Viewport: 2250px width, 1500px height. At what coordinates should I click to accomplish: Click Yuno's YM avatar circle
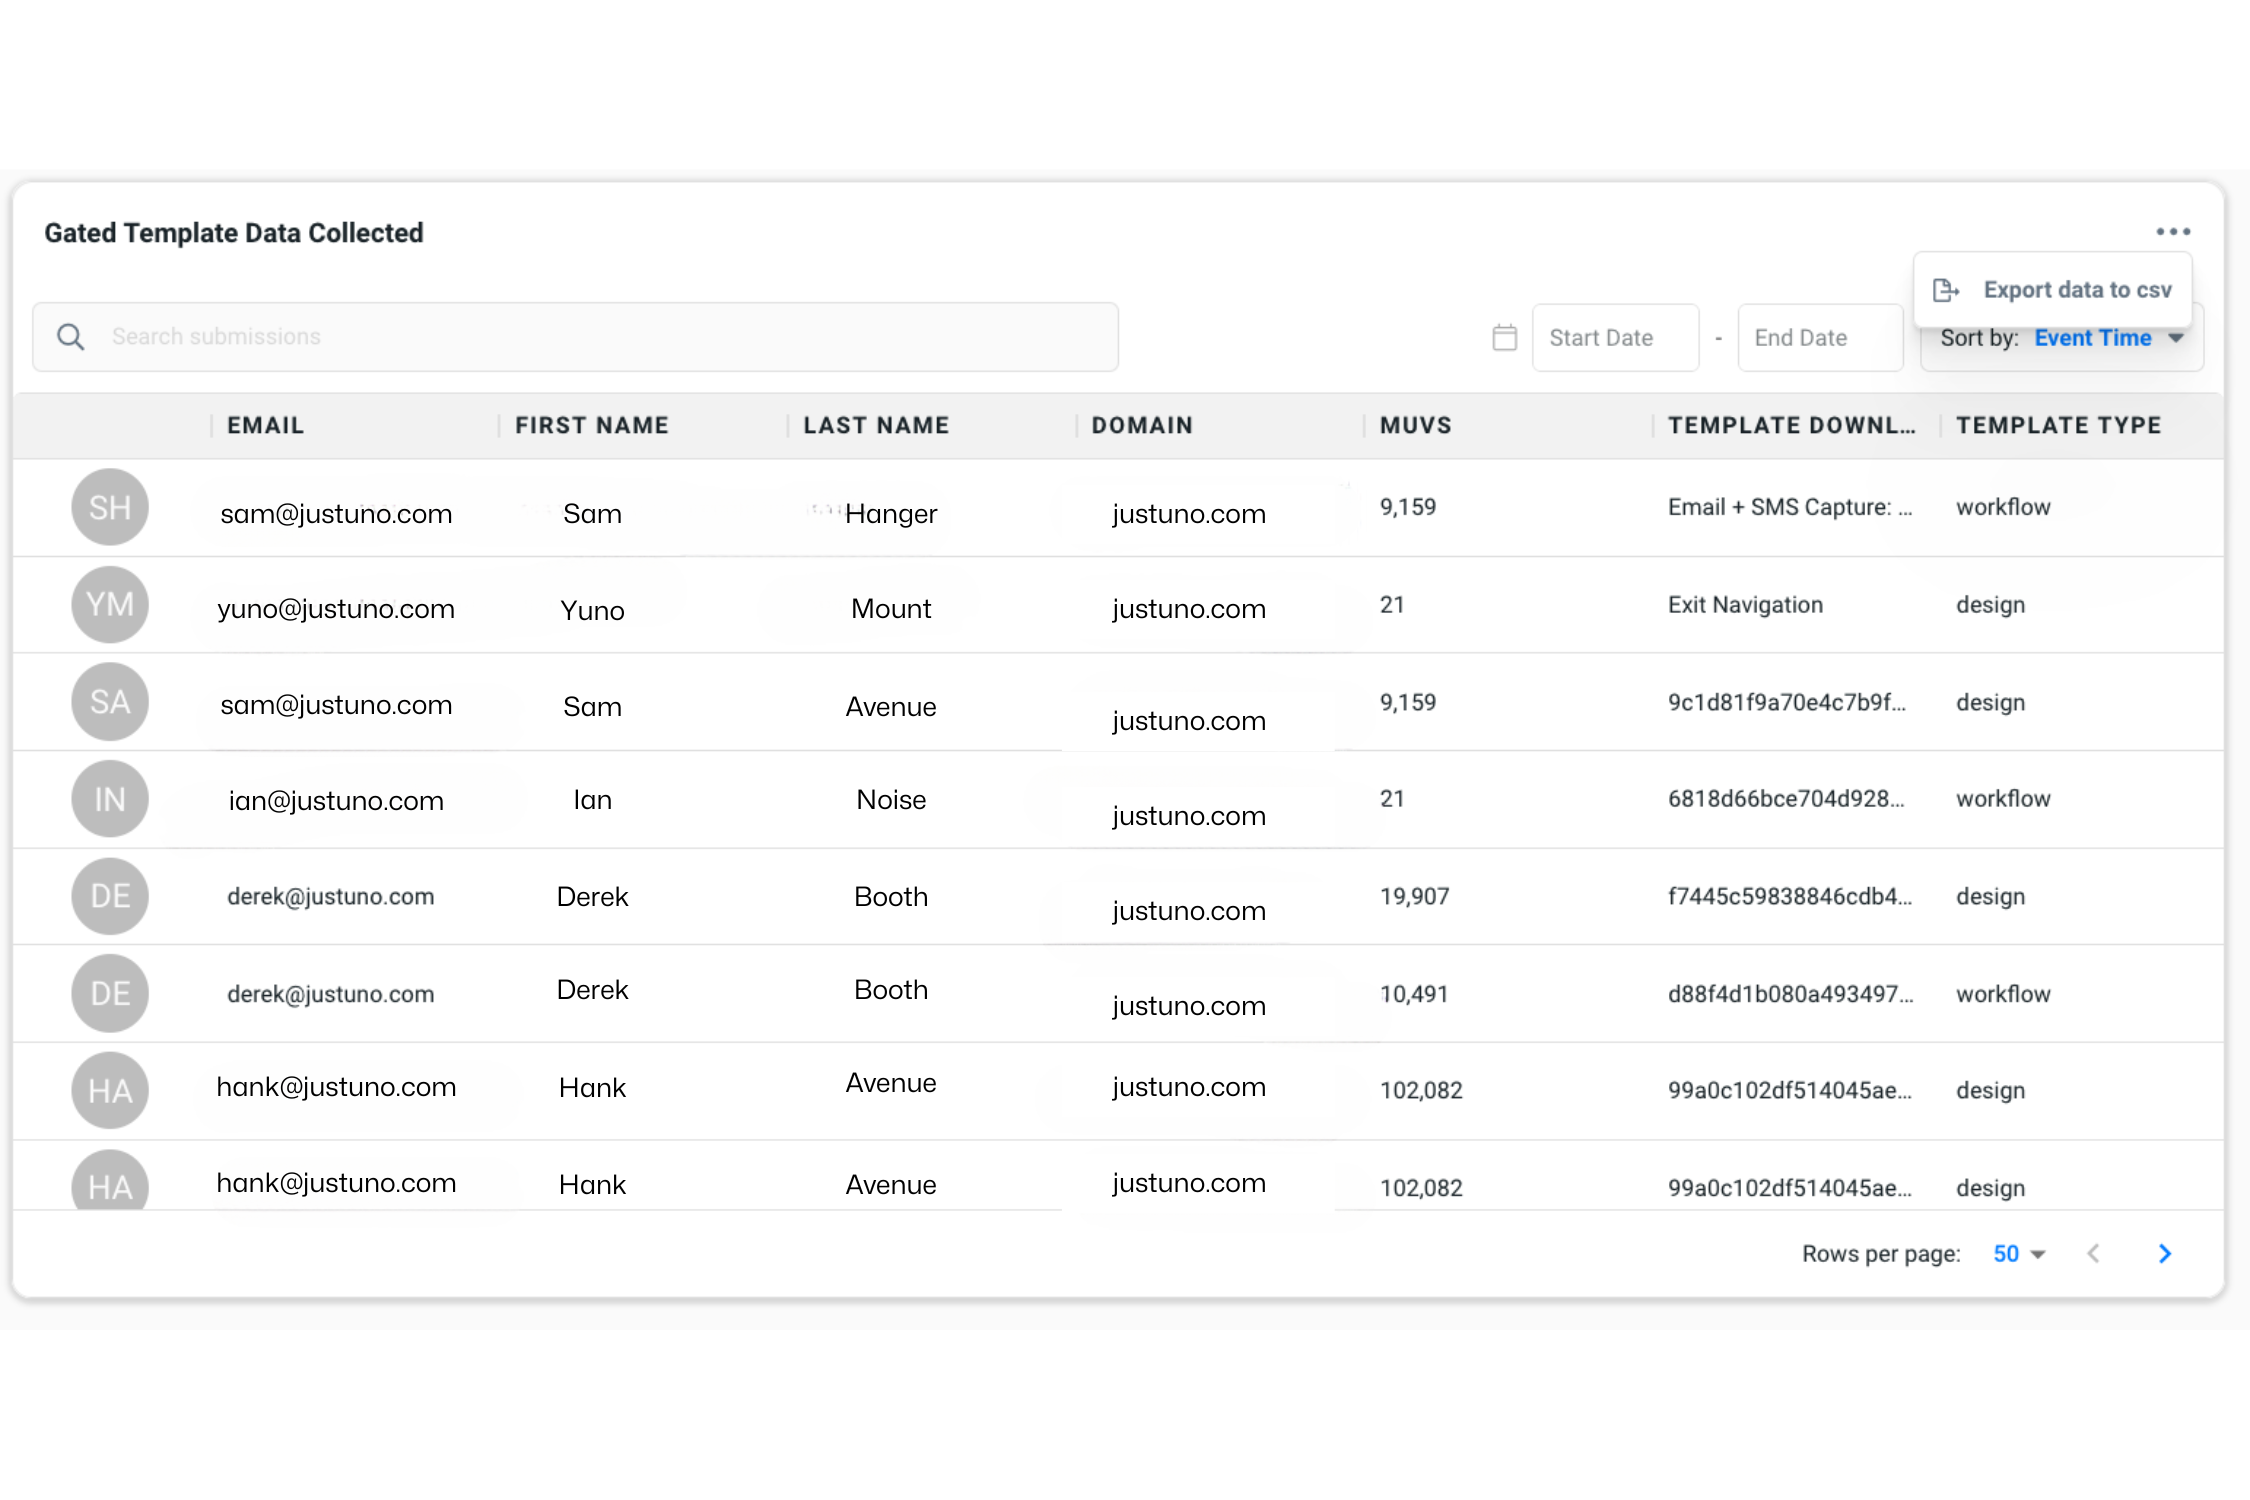(110, 604)
